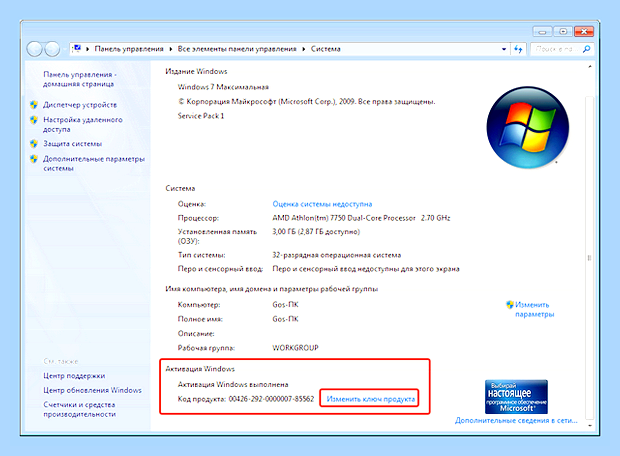
Task: Open Диспетчер устройств link
Action: click(x=80, y=105)
